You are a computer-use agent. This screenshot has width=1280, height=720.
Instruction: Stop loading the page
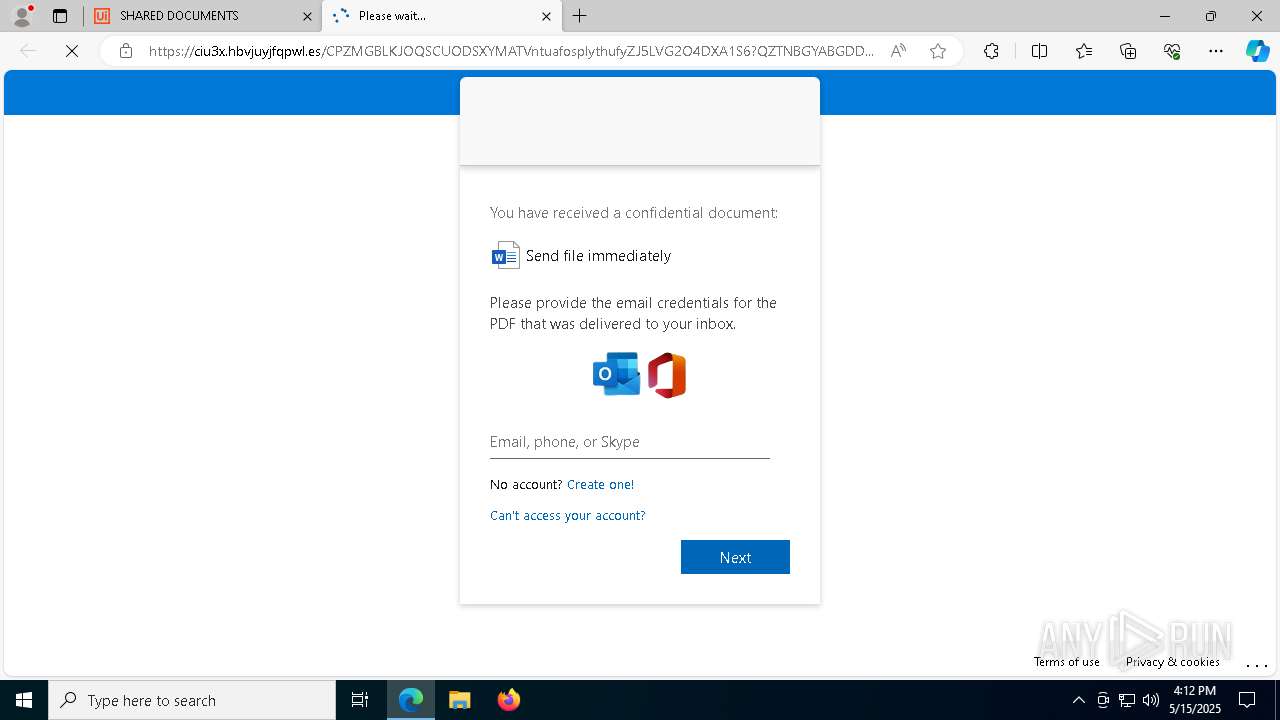[72, 51]
